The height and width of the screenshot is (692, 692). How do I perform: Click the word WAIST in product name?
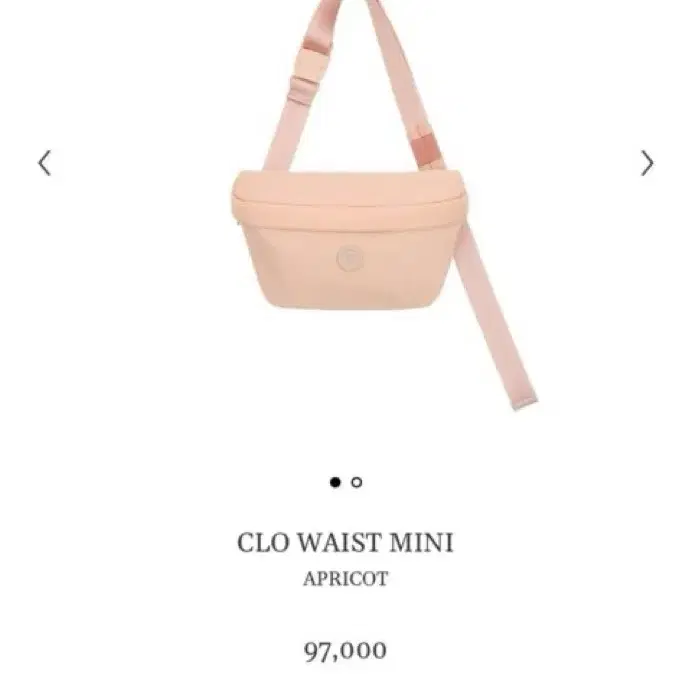click(x=339, y=542)
